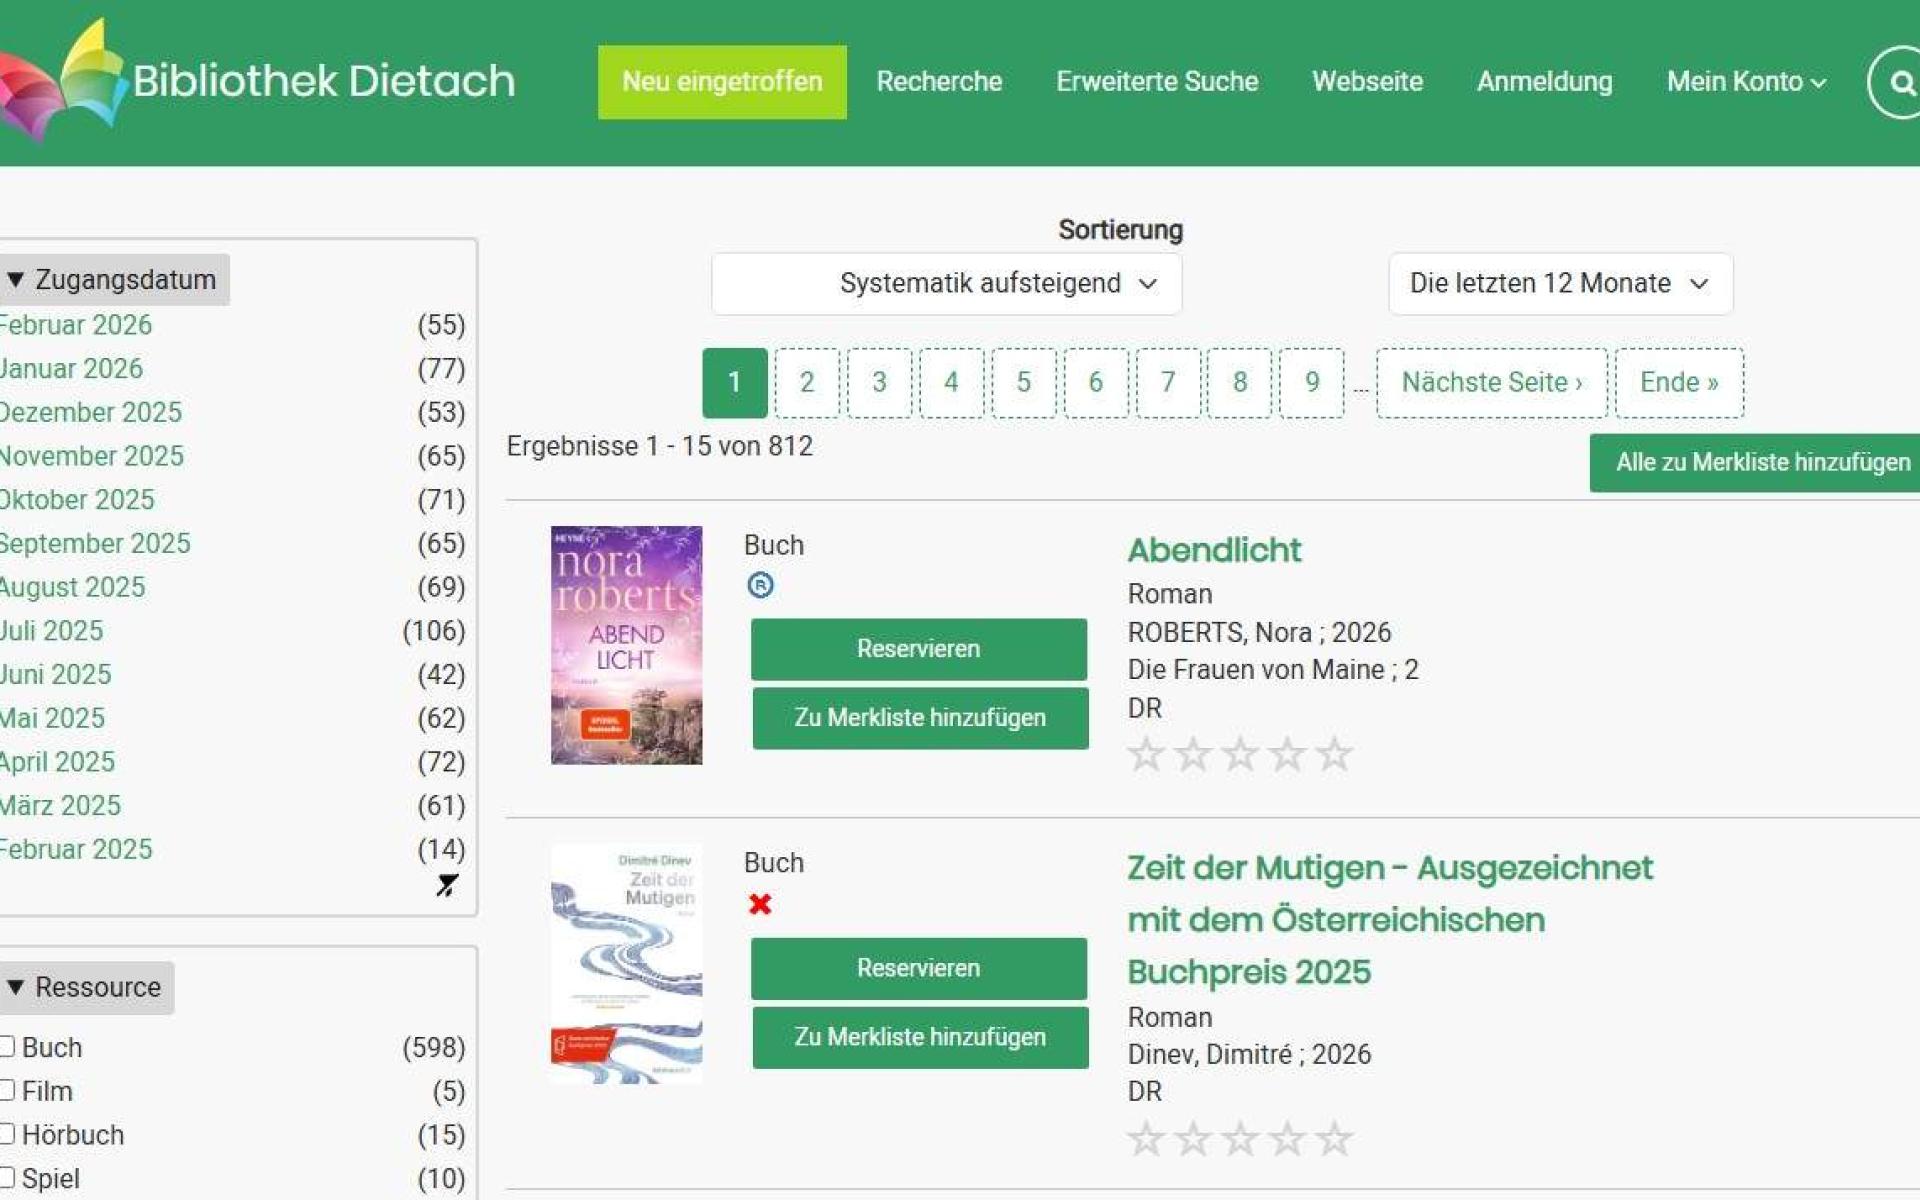Open the Systematik aufsteigend sort dropdown
The height and width of the screenshot is (1200, 1920).
tap(946, 284)
